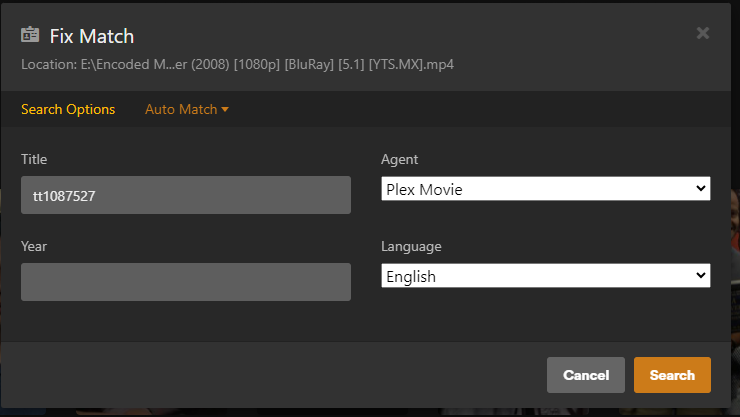Click the Year field label
Image resolution: width=740 pixels, height=417 pixels.
(34, 246)
